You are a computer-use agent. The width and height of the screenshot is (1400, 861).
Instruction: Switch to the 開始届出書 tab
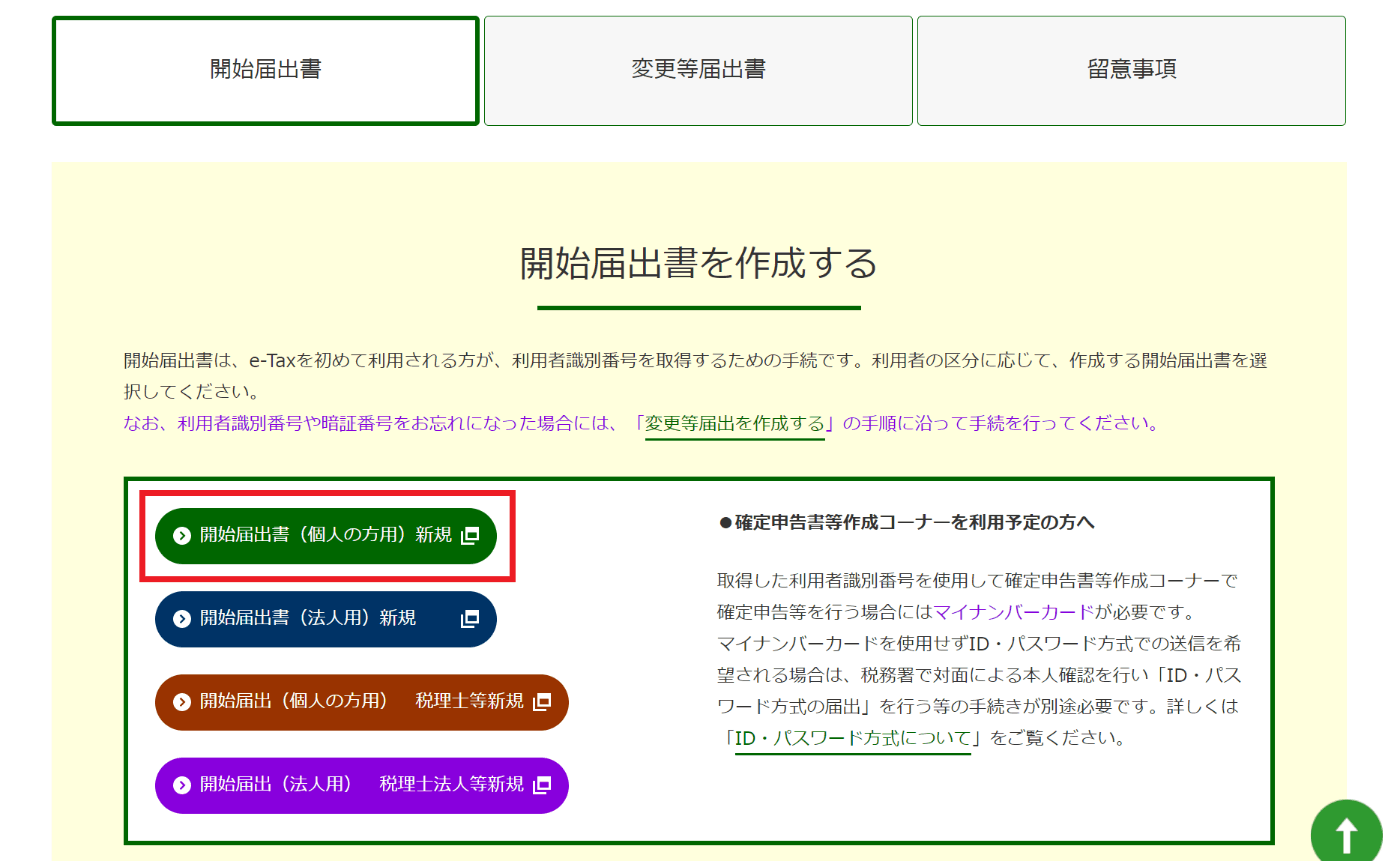[266, 70]
